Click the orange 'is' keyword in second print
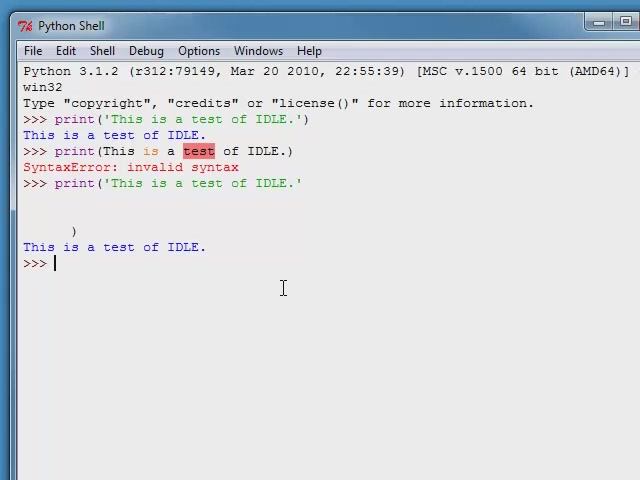This screenshot has width=640, height=480. [151, 151]
